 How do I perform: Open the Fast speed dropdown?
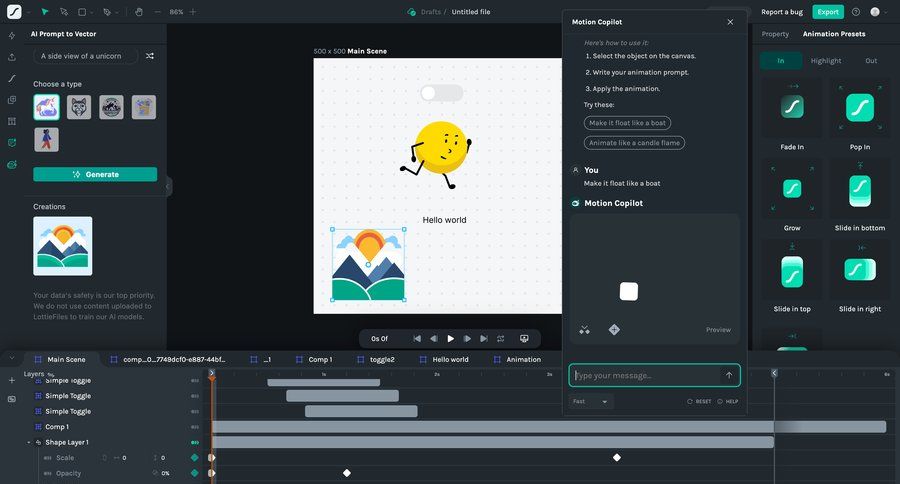coord(590,401)
